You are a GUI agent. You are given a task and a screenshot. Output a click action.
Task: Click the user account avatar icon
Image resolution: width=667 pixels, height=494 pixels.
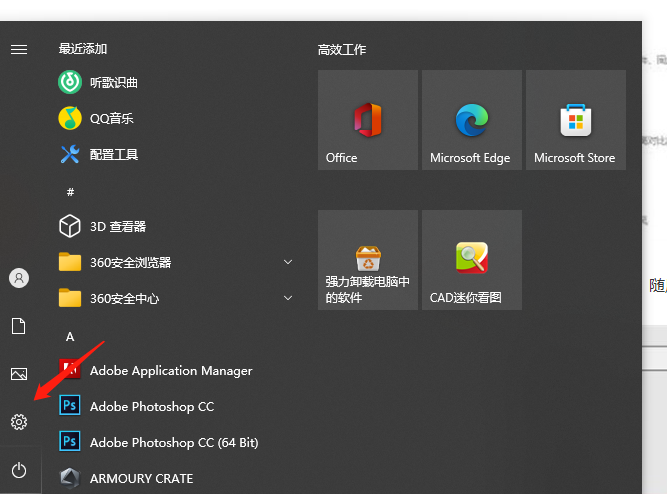(x=19, y=278)
